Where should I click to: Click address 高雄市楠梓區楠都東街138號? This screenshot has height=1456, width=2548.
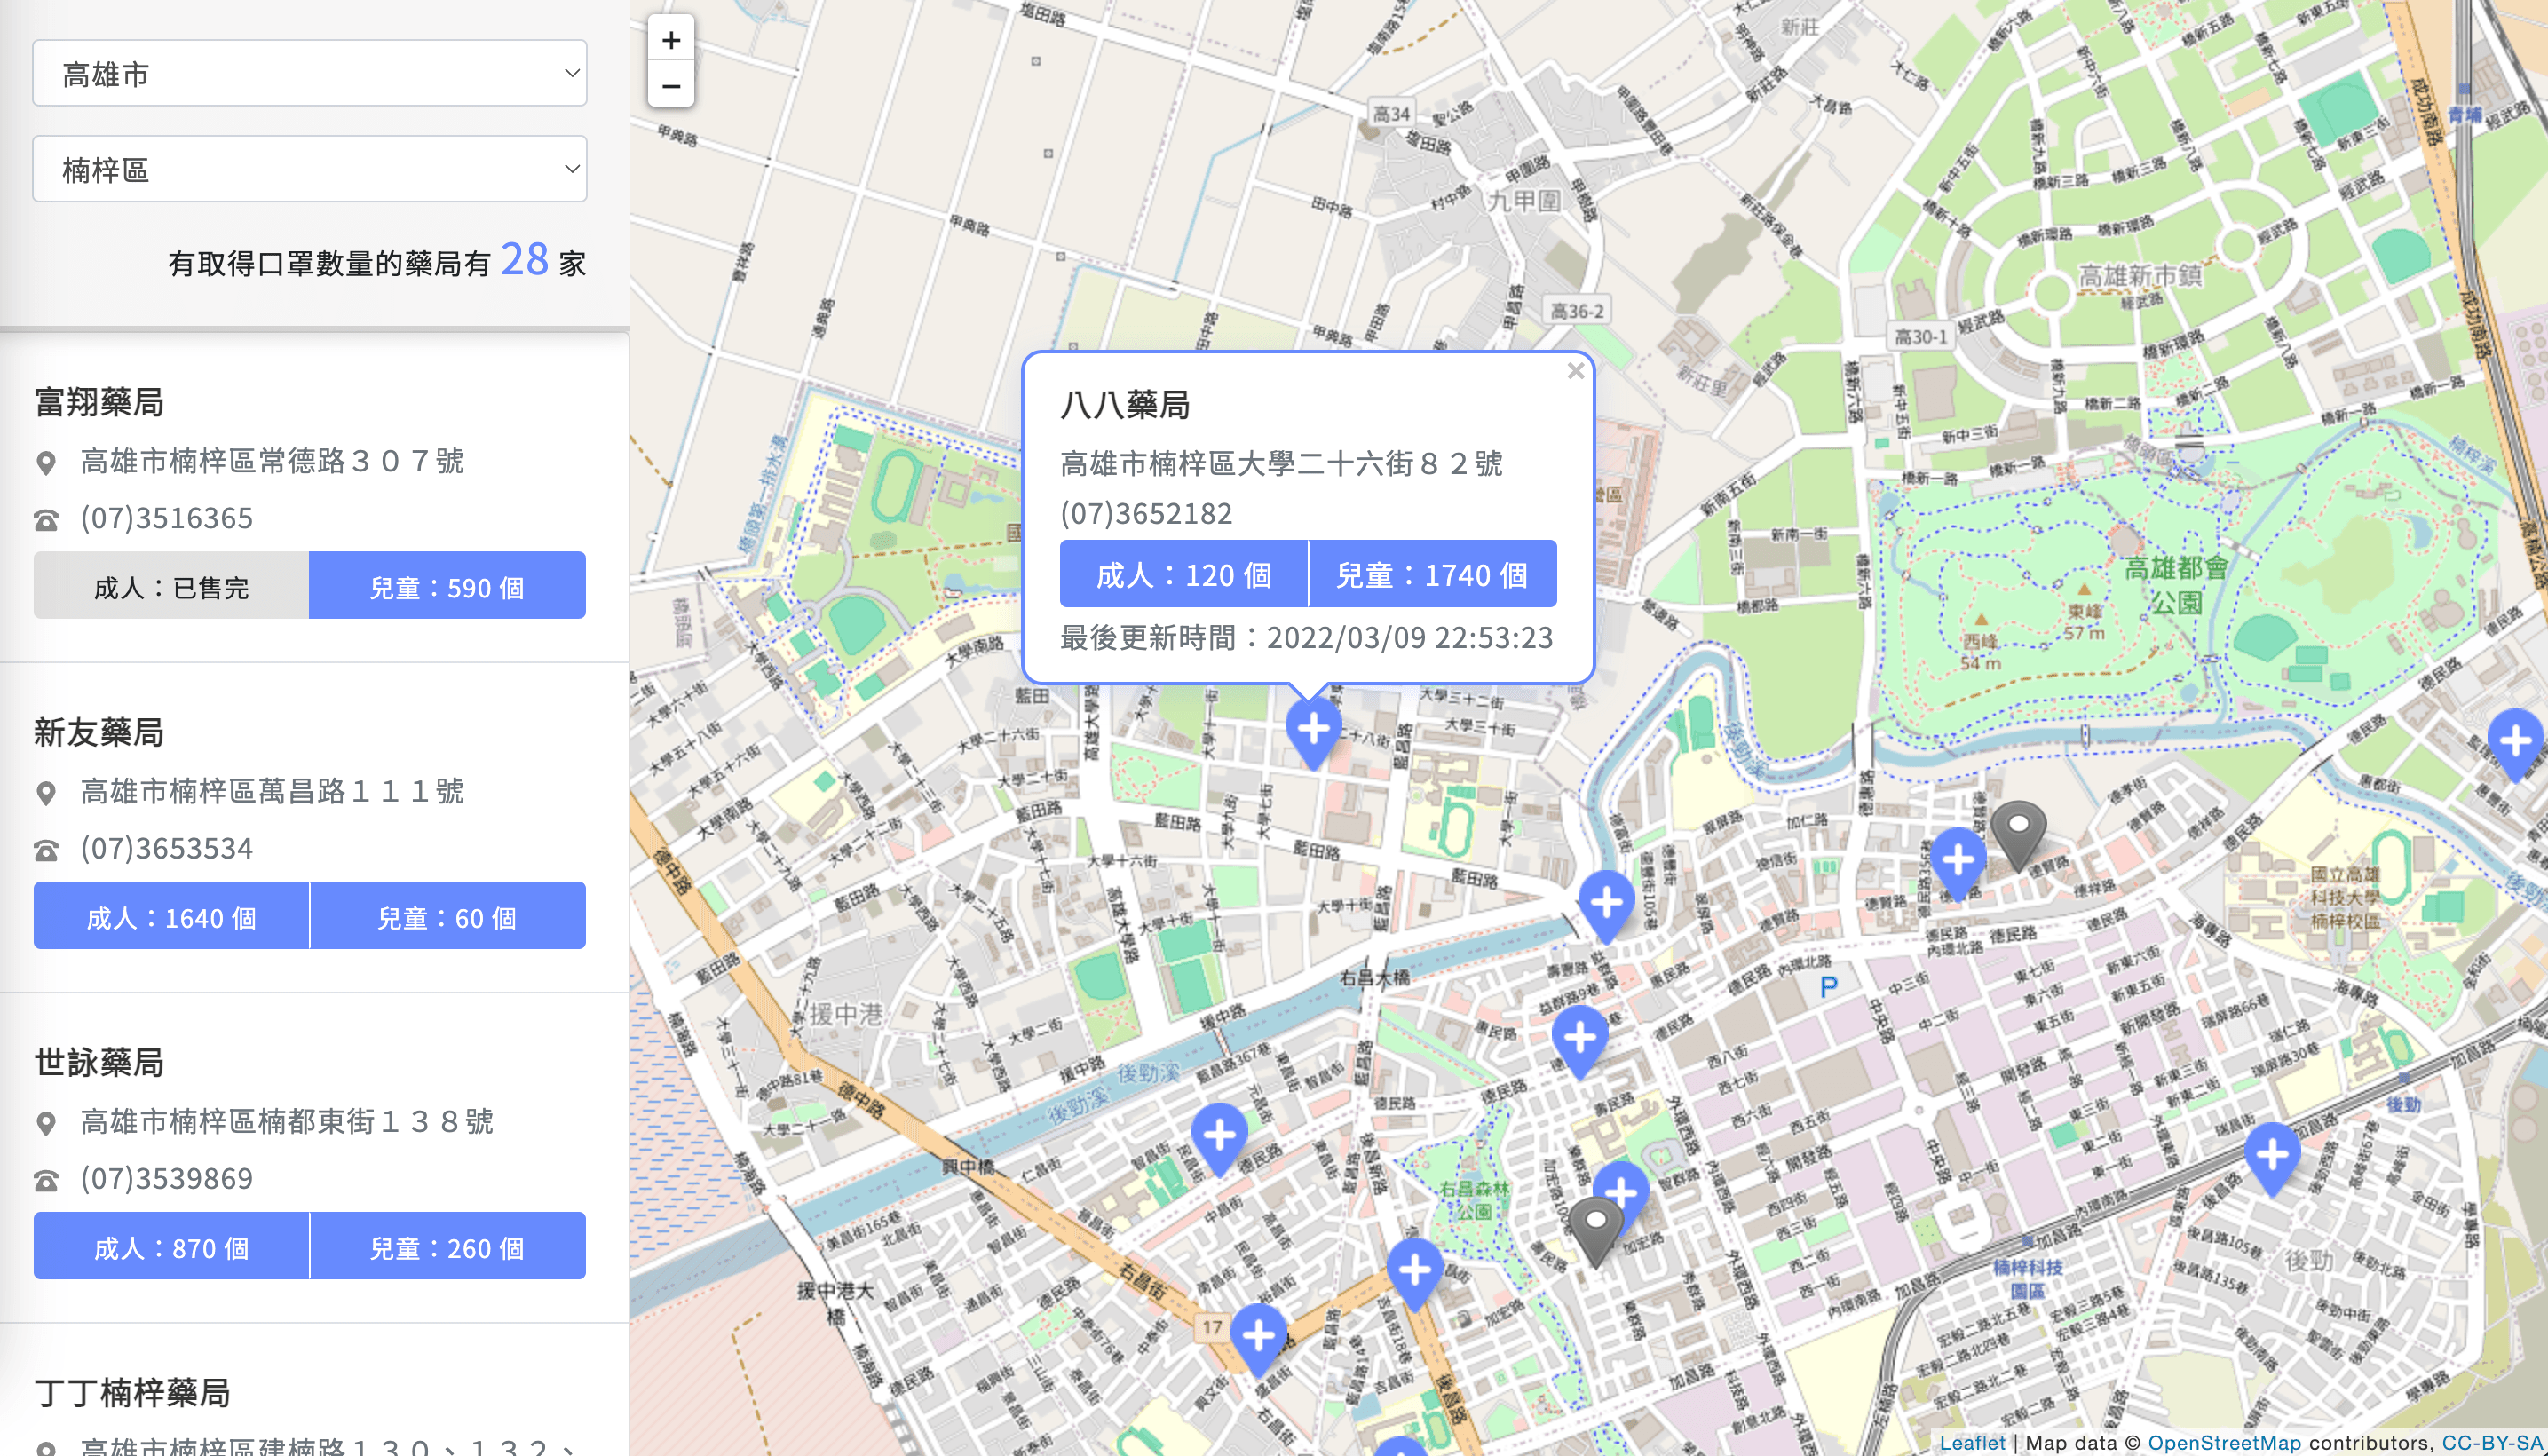(287, 1121)
